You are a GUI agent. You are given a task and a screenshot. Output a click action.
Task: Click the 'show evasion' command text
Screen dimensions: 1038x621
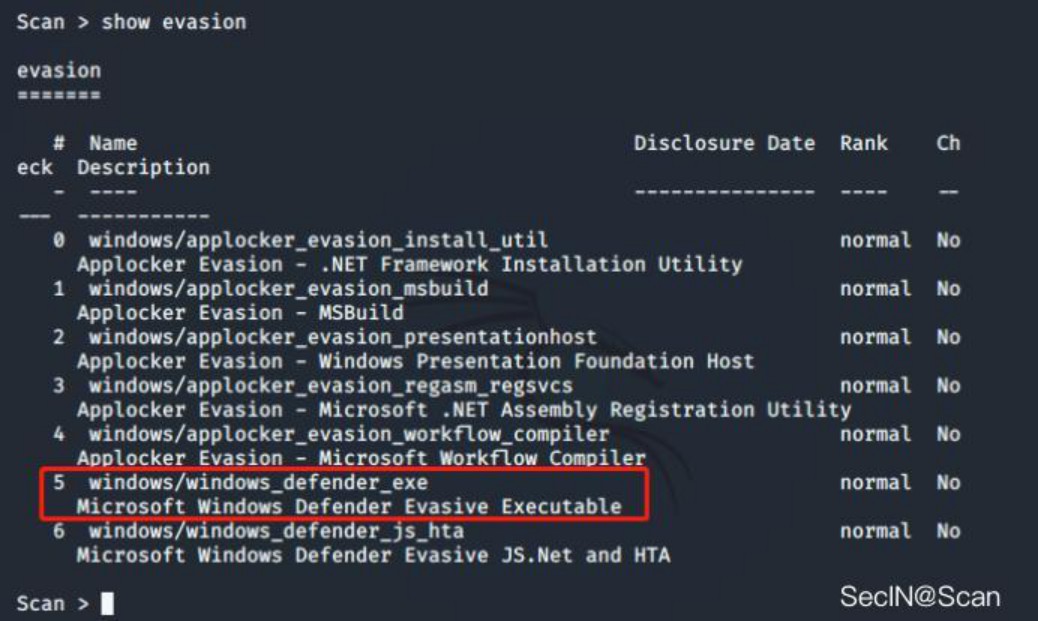173,22
